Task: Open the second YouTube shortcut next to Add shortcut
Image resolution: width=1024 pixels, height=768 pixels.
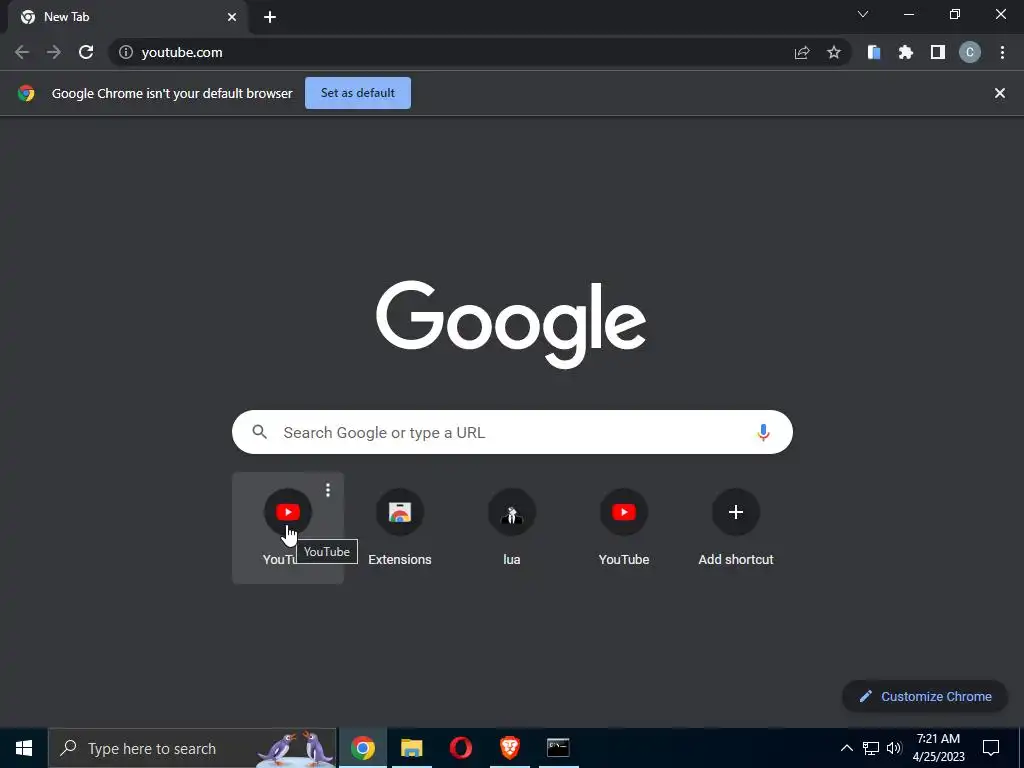Action: (624, 528)
